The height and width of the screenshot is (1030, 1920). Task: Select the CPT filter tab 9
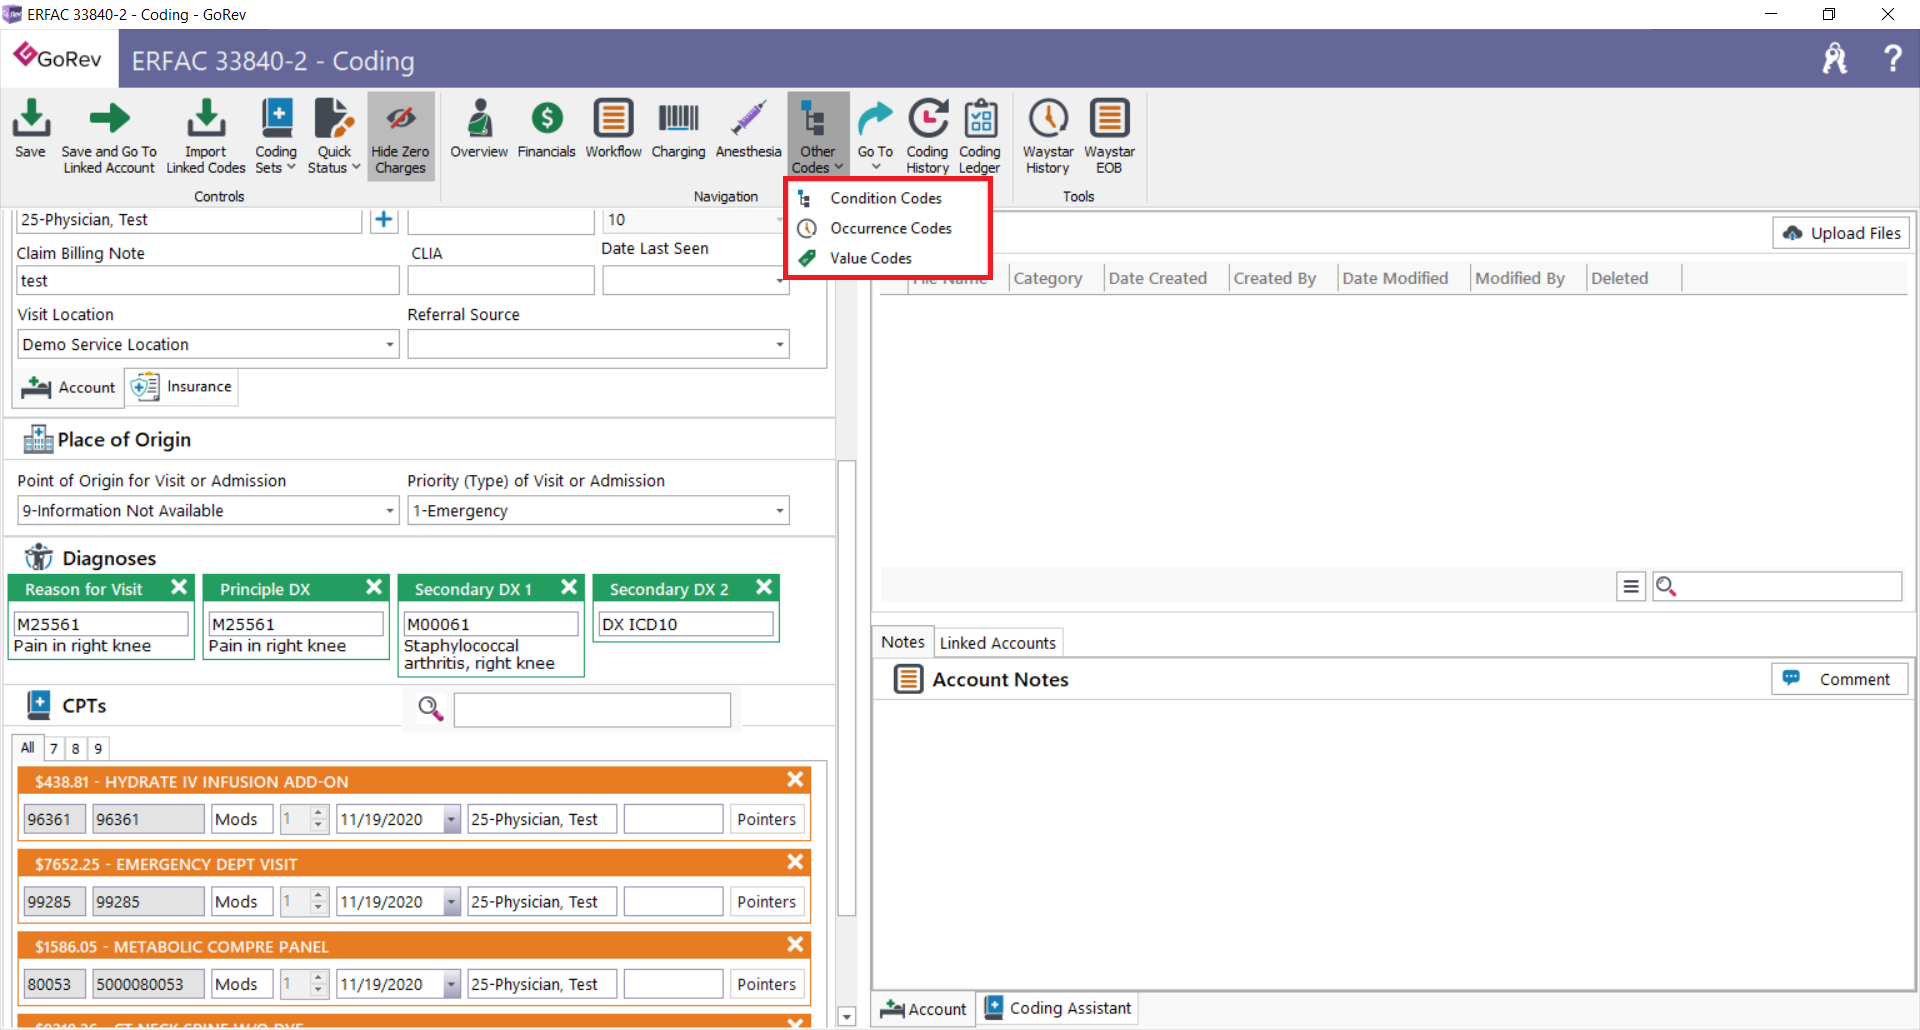tap(98, 748)
